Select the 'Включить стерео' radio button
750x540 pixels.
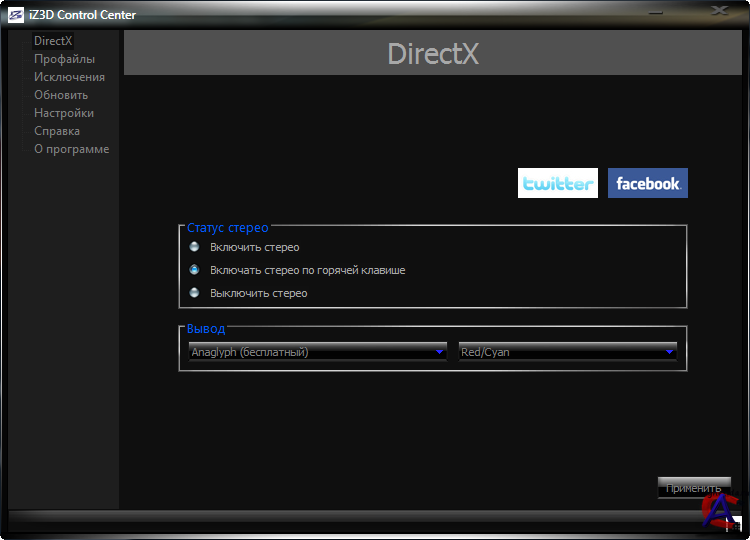(x=194, y=247)
